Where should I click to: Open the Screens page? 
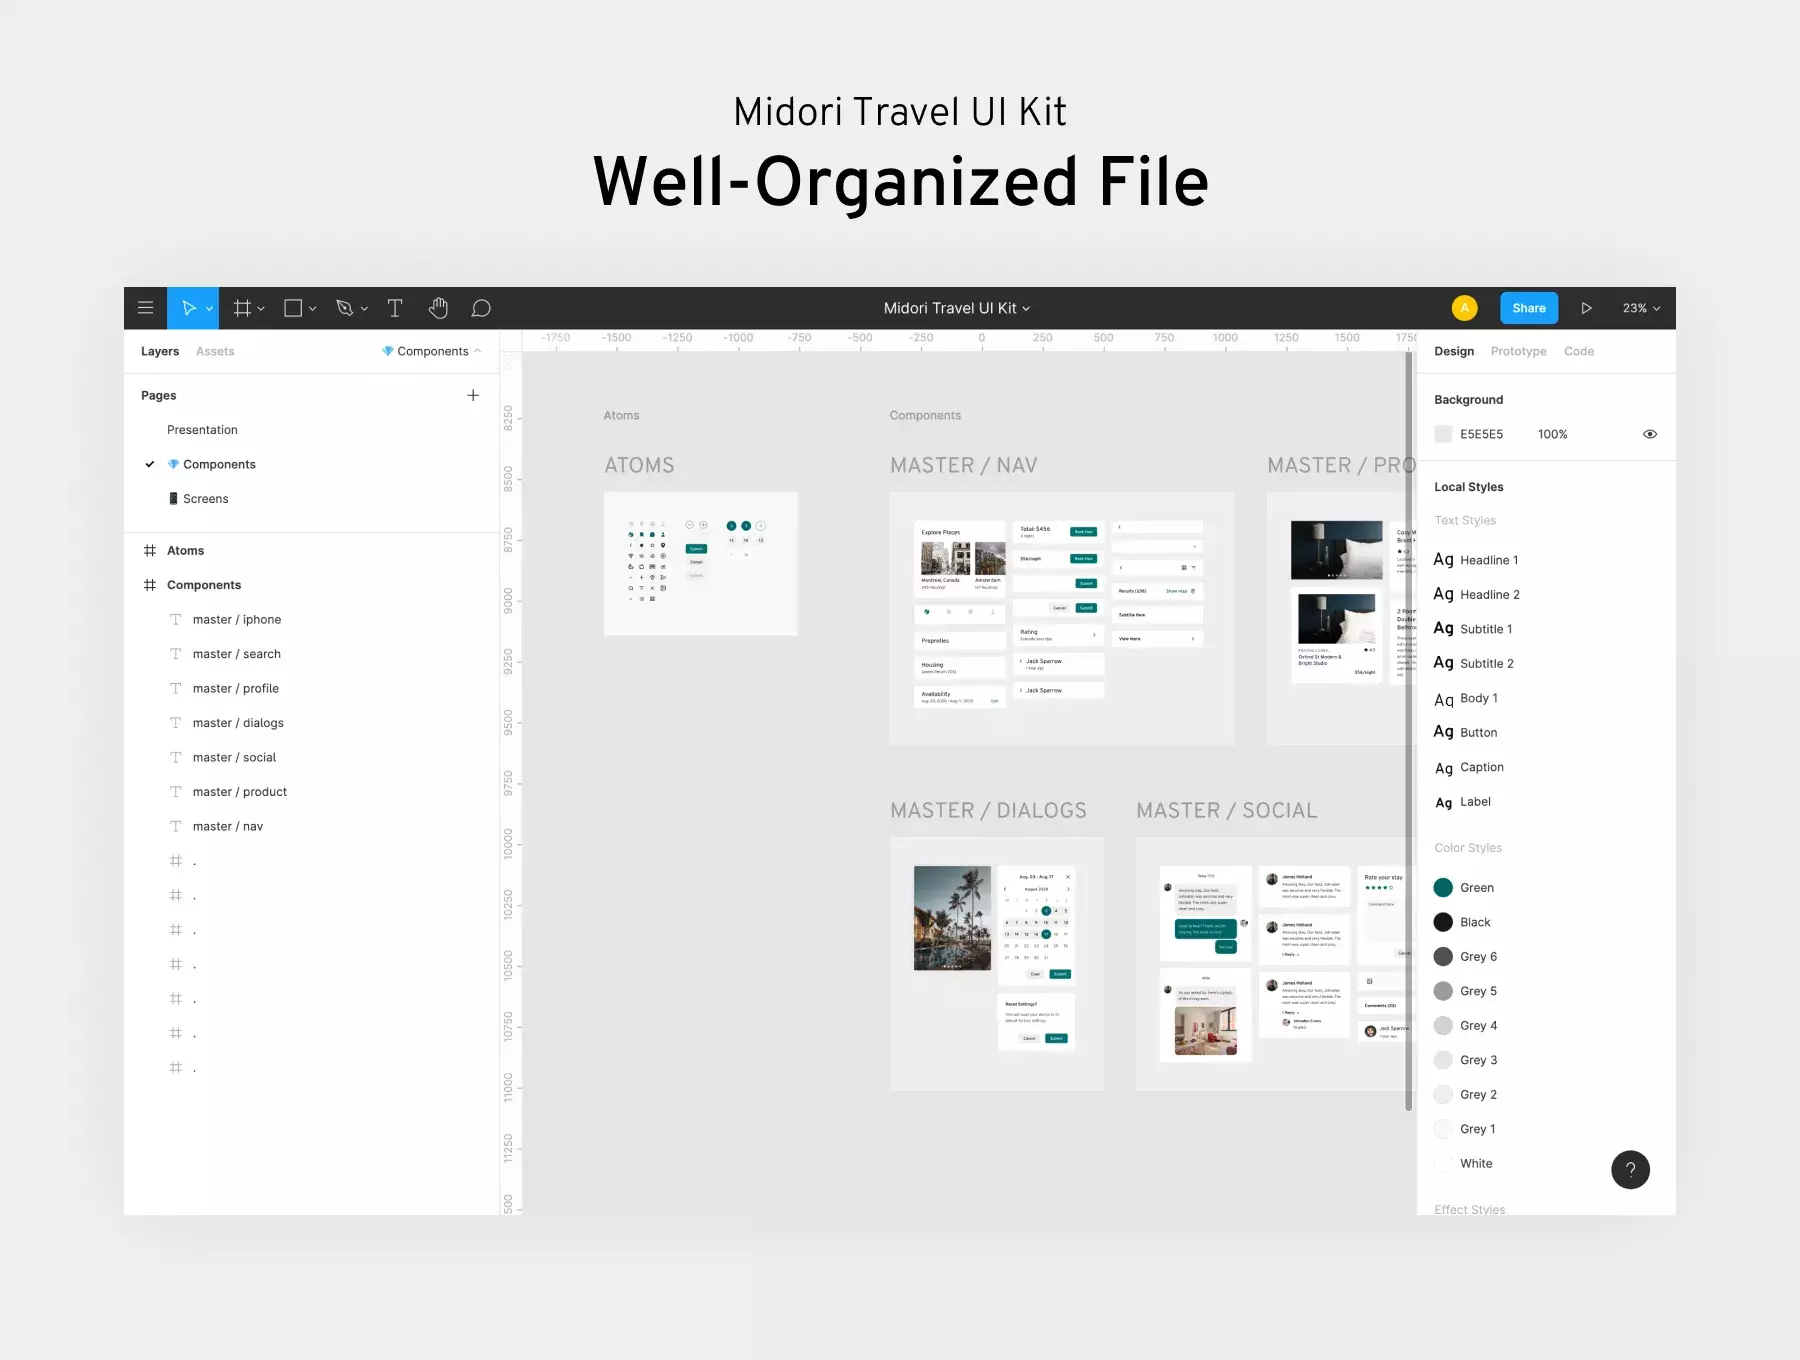(x=205, y=499)
